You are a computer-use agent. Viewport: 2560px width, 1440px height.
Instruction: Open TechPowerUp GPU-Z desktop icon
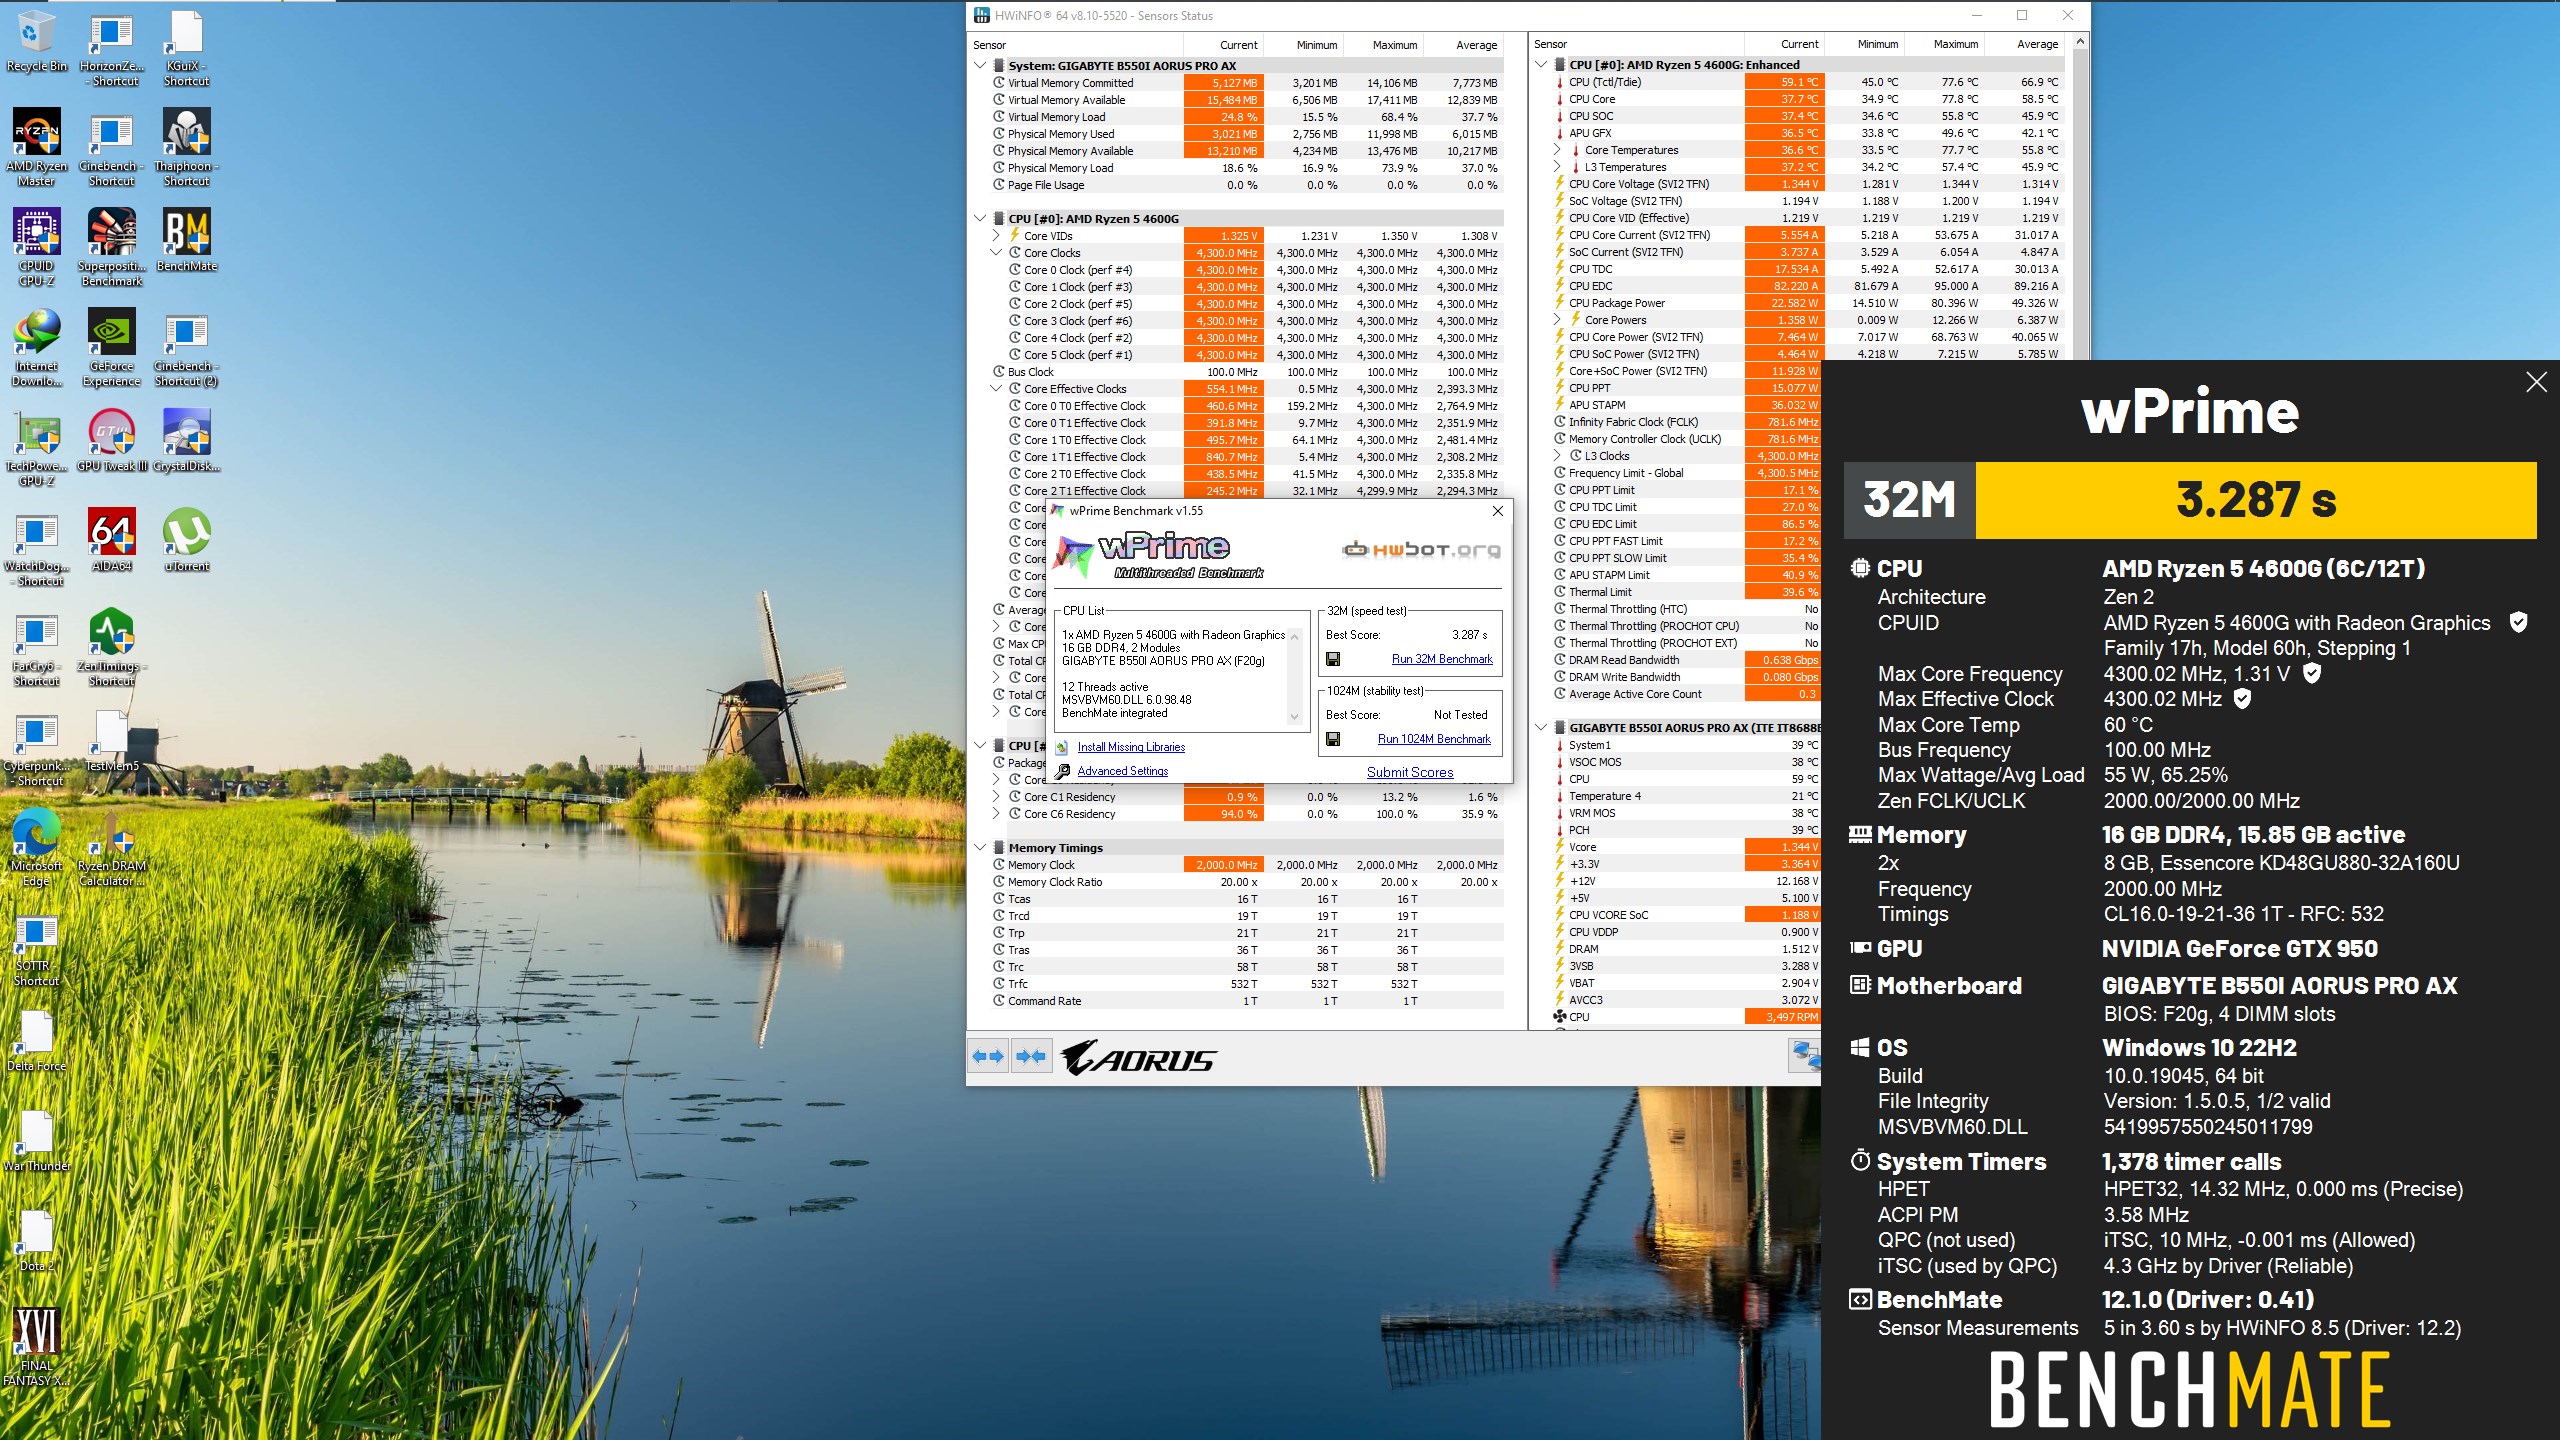[x=37, y=447]
